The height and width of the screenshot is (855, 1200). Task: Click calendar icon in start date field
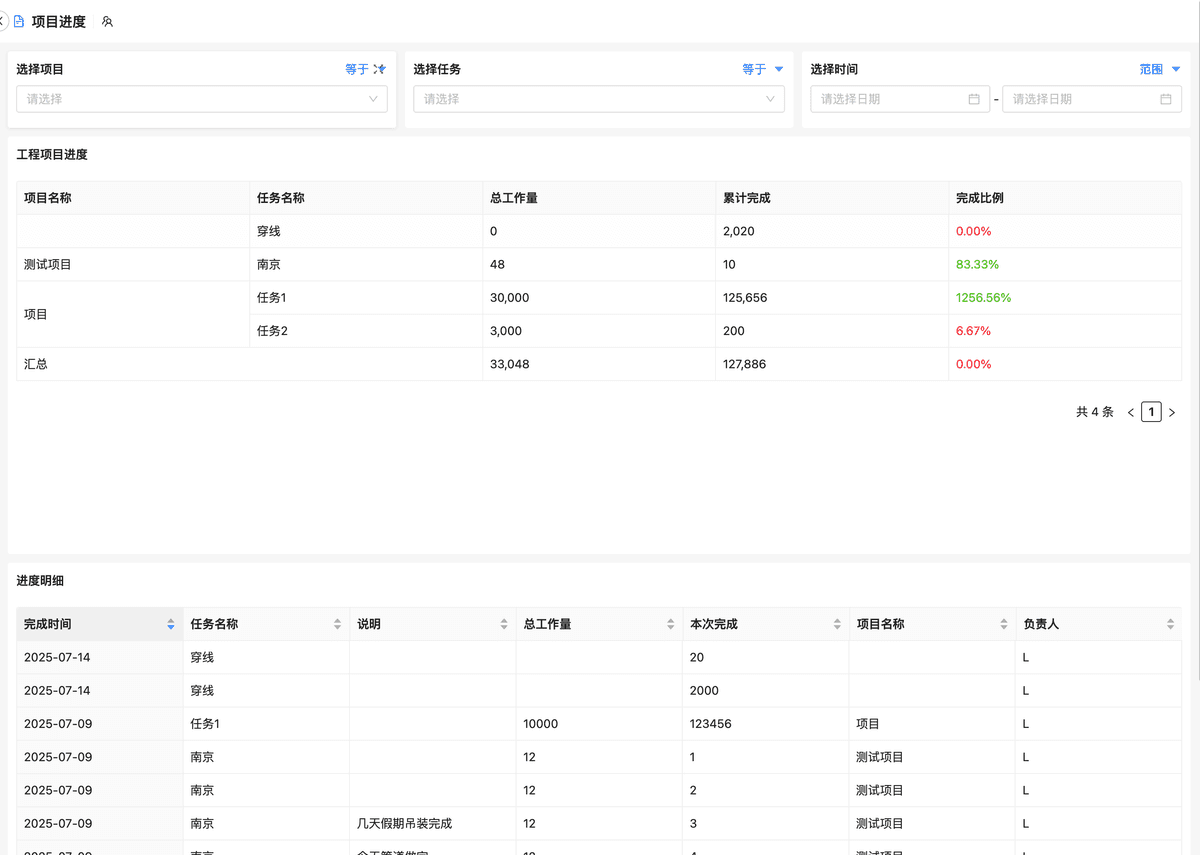point(974,99)
